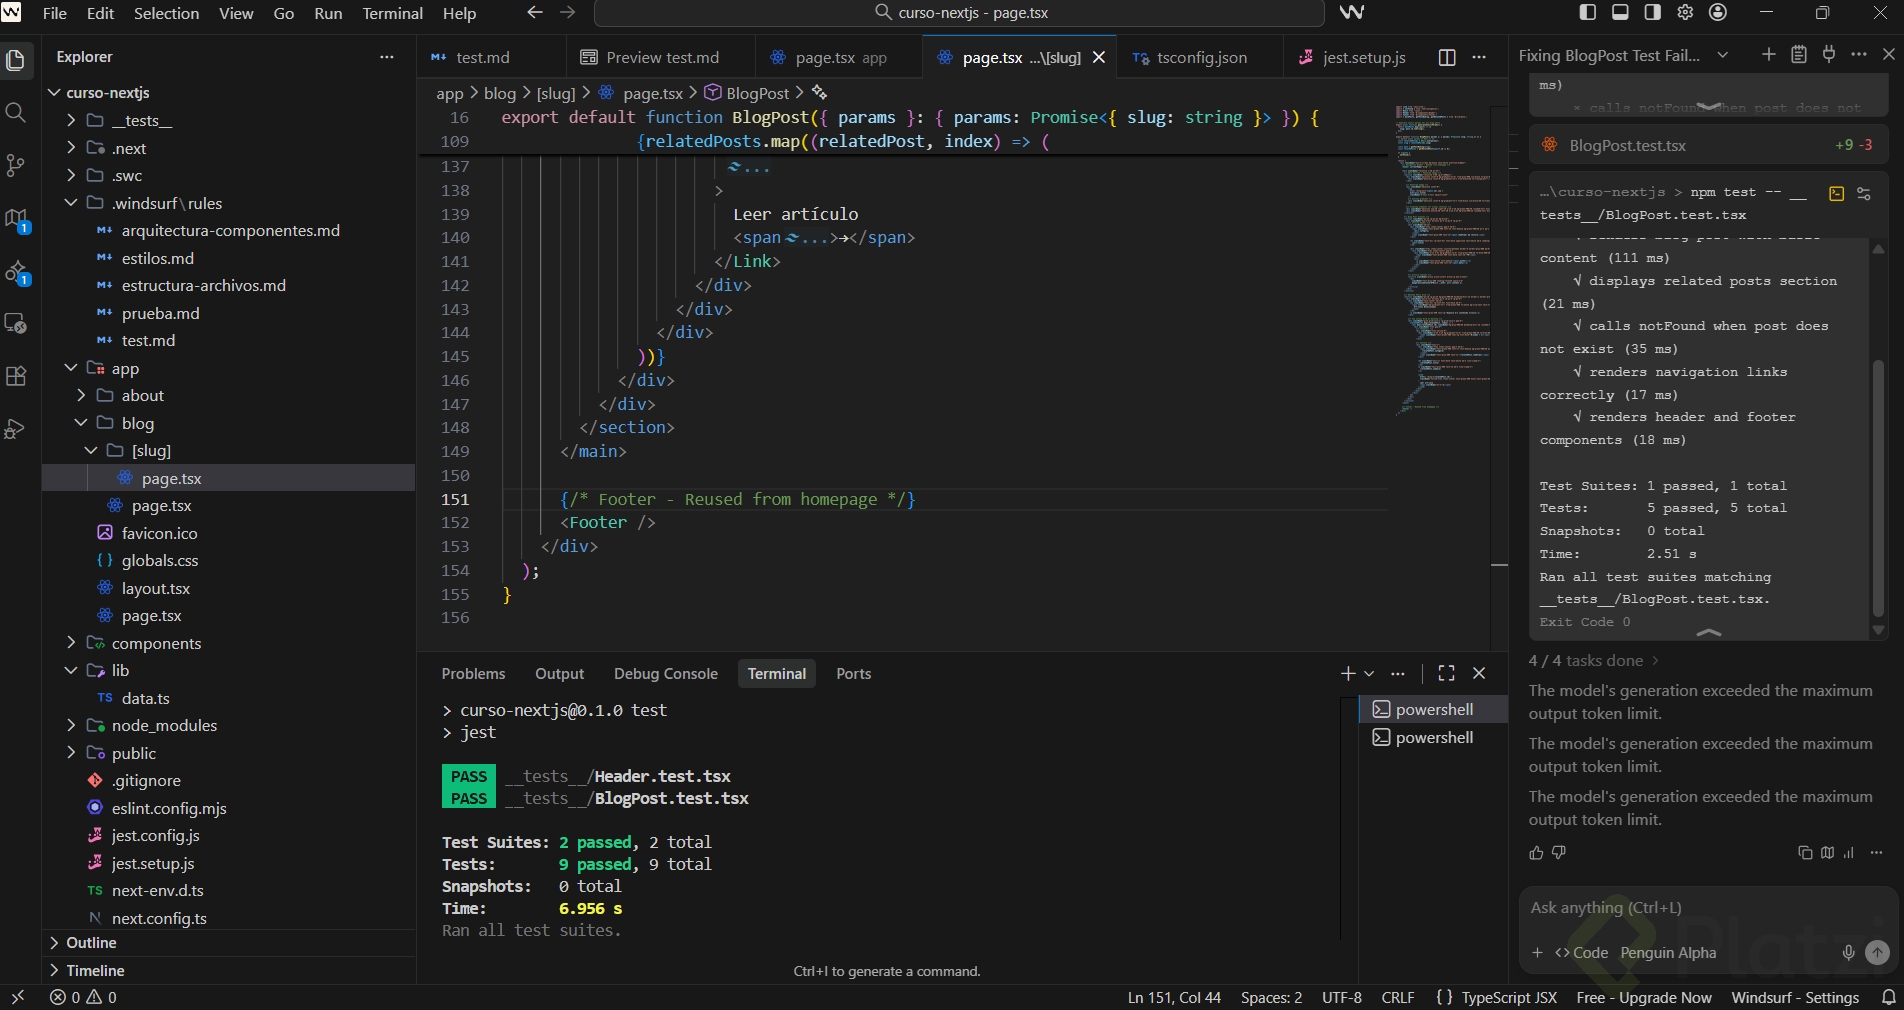The image size is (1904, 1010).
Task: Open the Cascade conversation title dropdown
Action: pyautogui.click(x=1723, y=55)
